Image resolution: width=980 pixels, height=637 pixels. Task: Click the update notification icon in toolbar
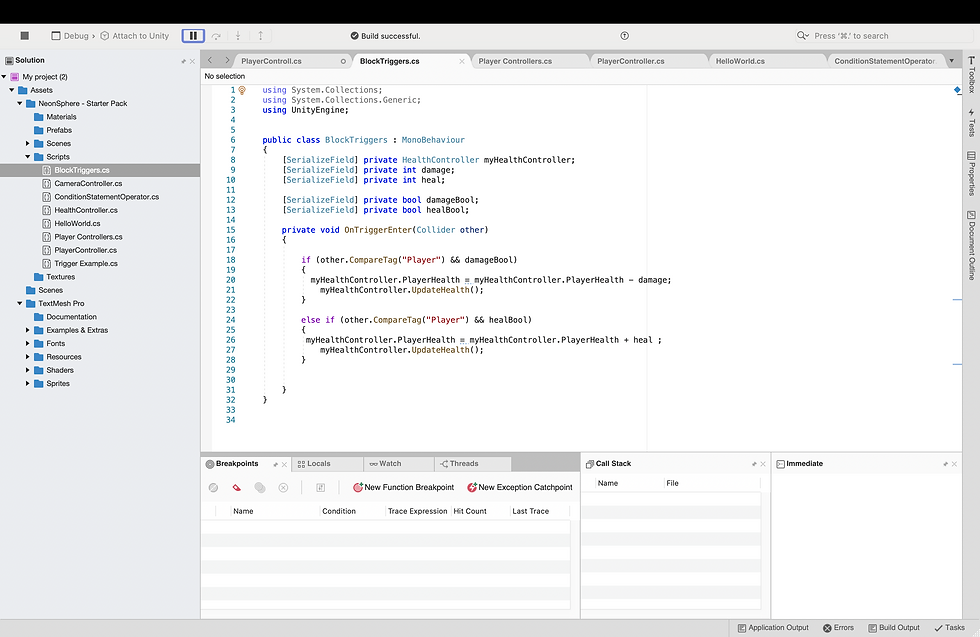tap(625, 36)
